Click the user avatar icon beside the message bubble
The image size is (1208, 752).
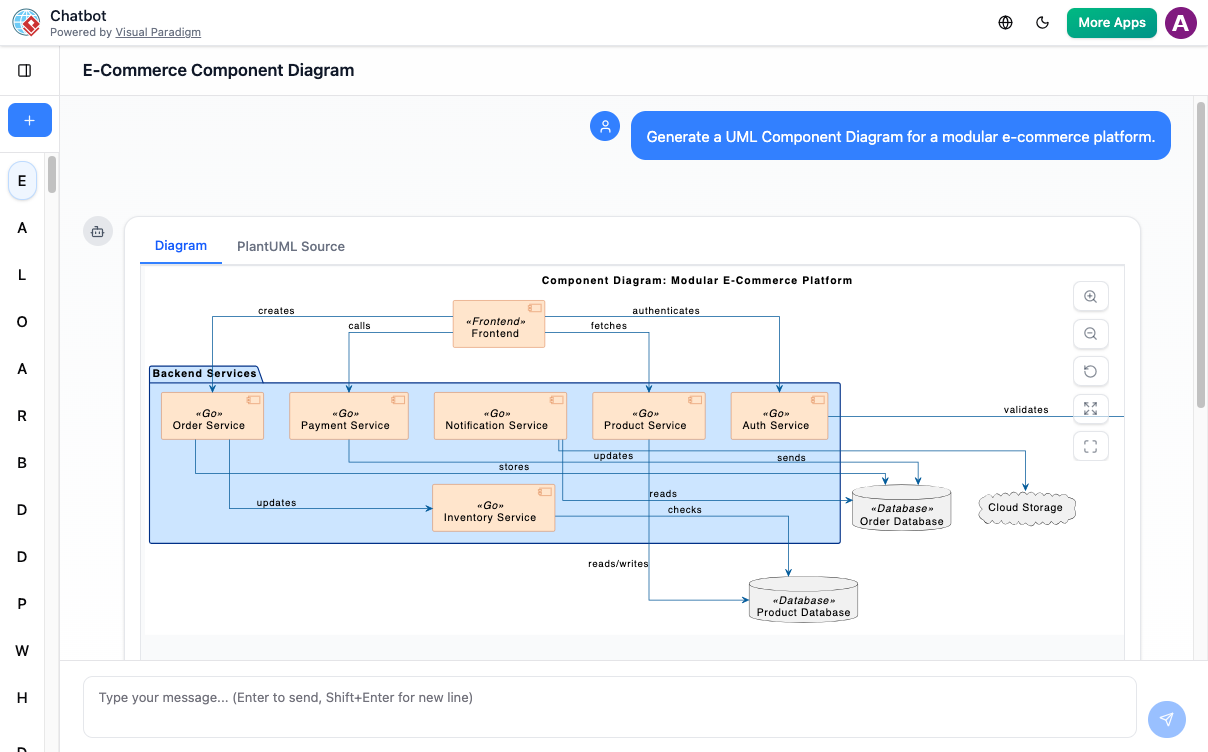(x=604, y=127)
